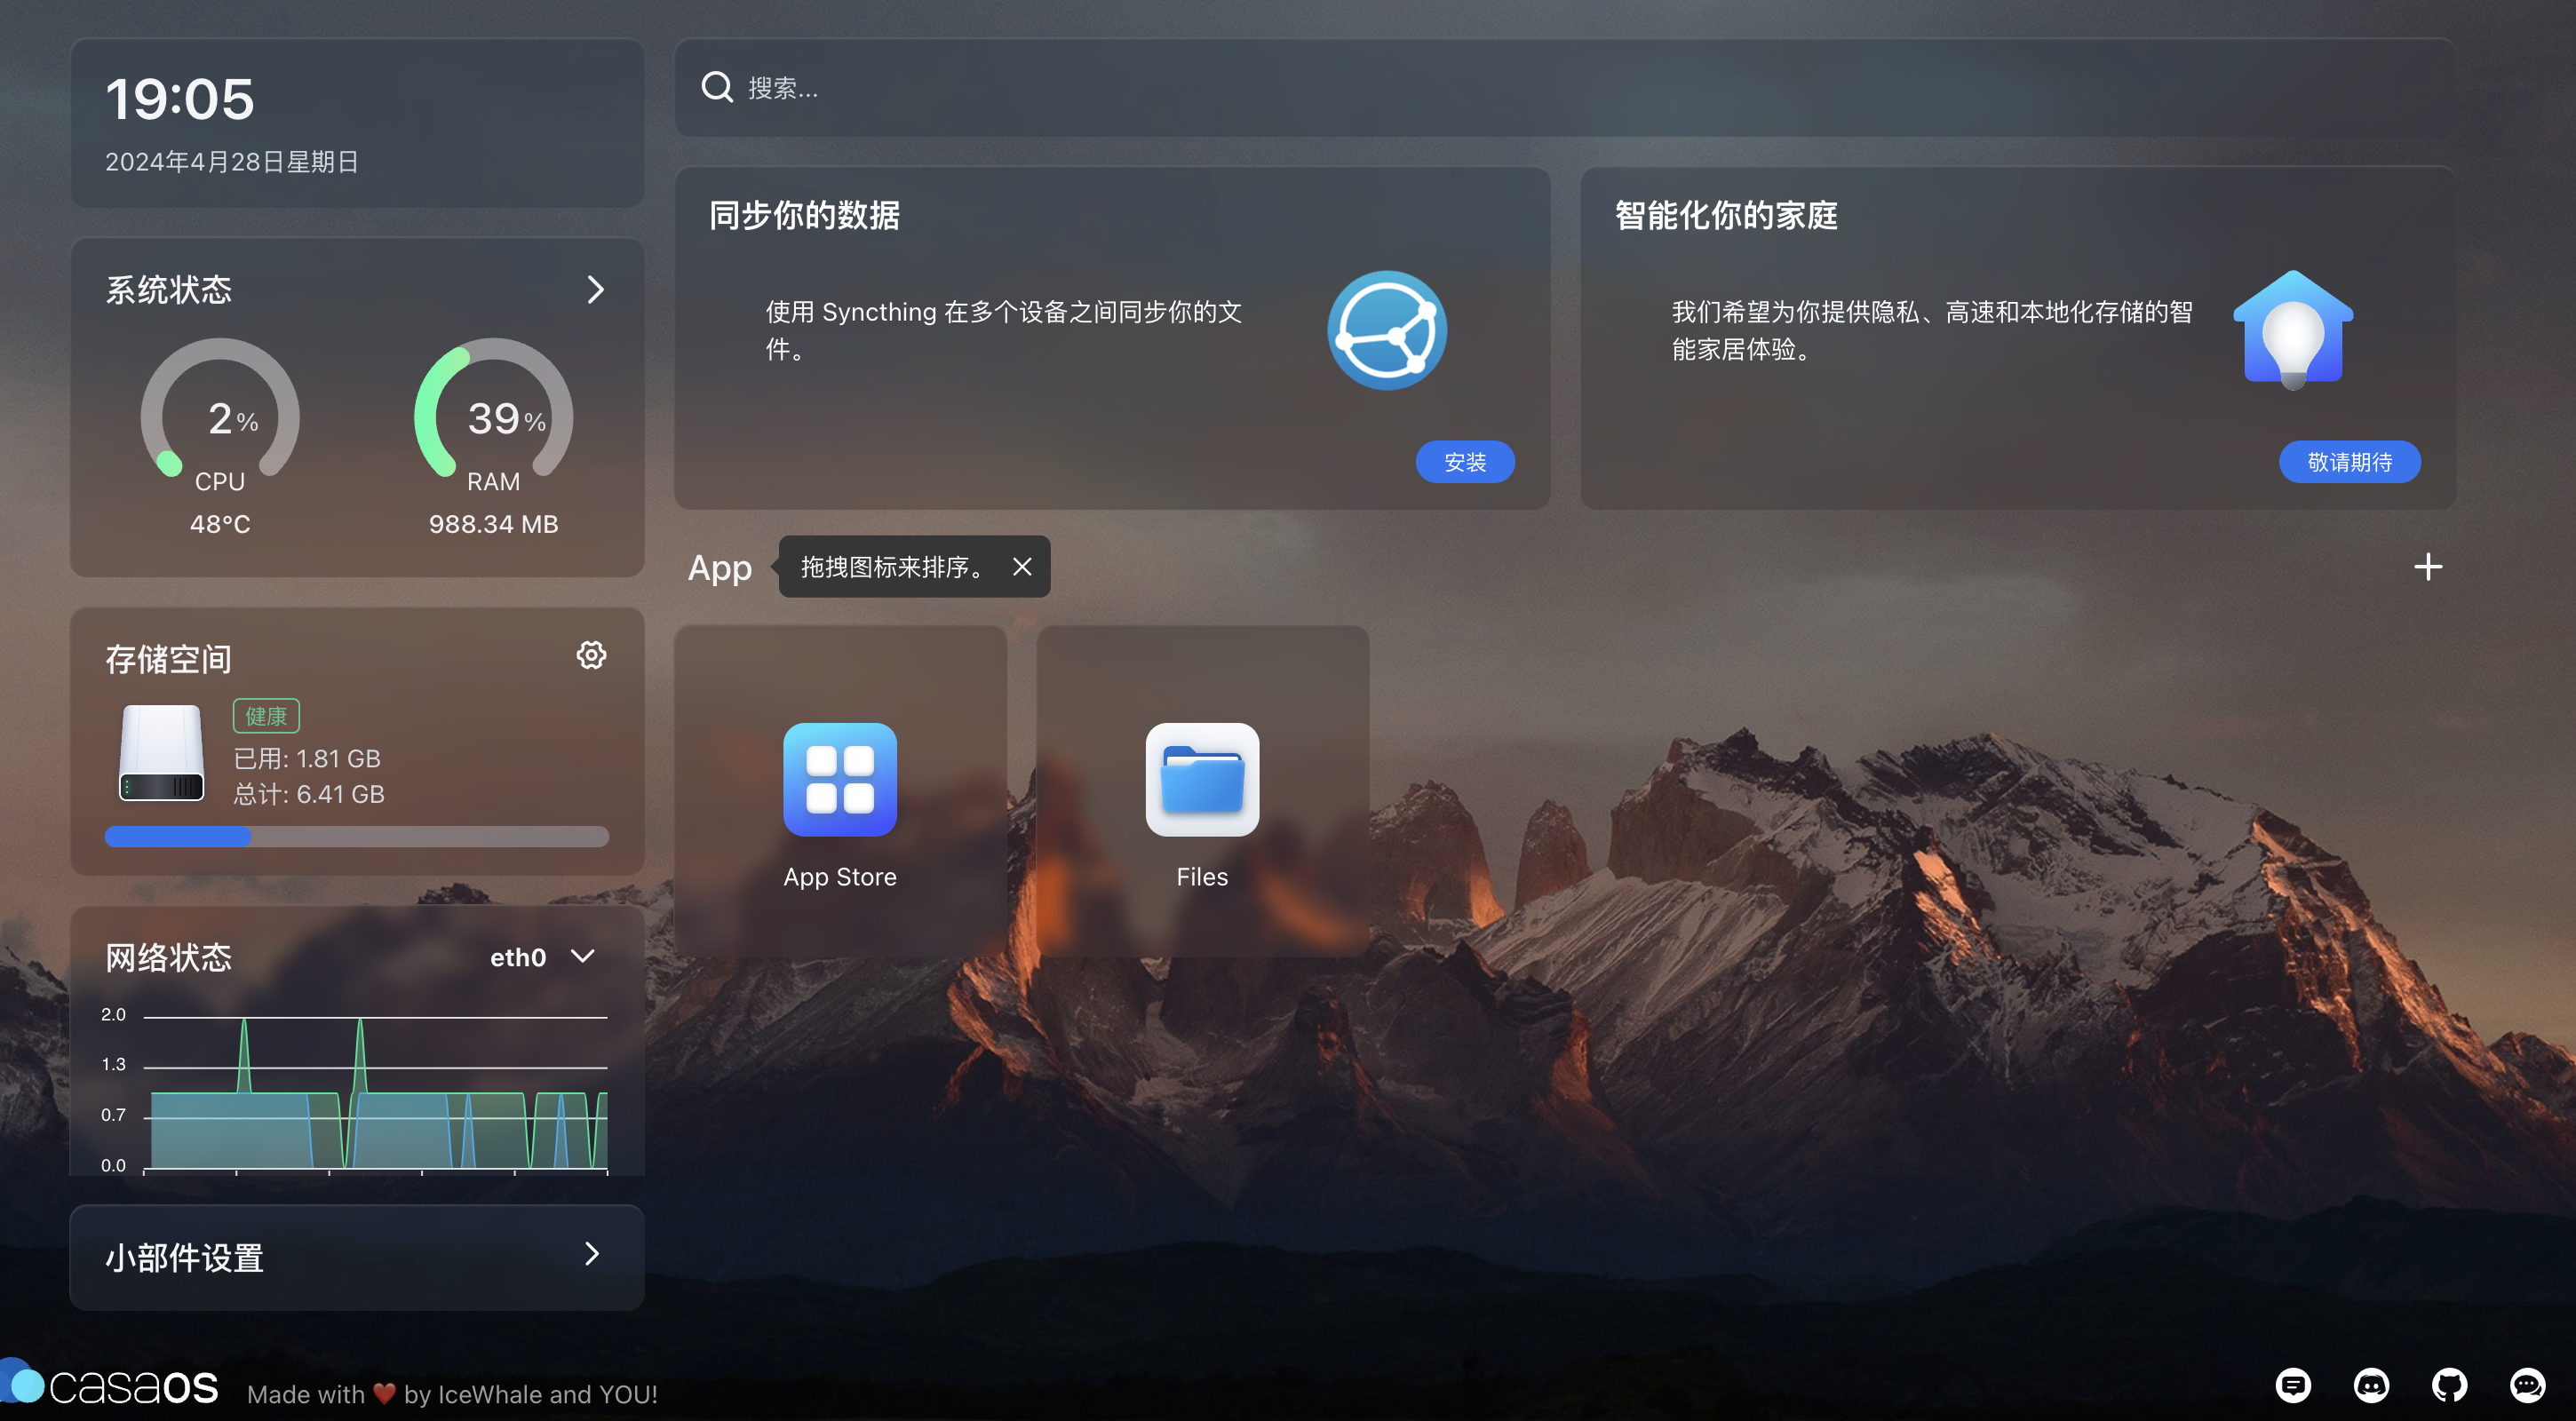This screenshot has width=2576, height=1421.
Task: Expand 系统状态 details chevron
Action: coord(596,290)
